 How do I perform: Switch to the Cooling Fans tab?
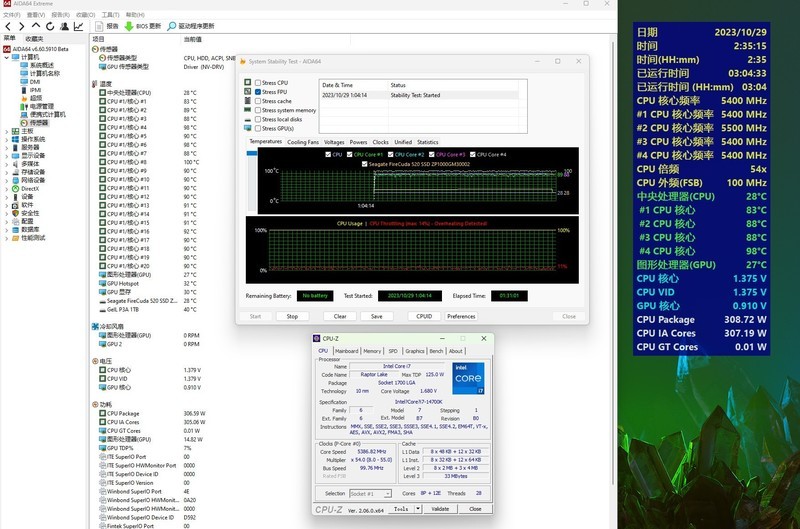pos(303,142)
